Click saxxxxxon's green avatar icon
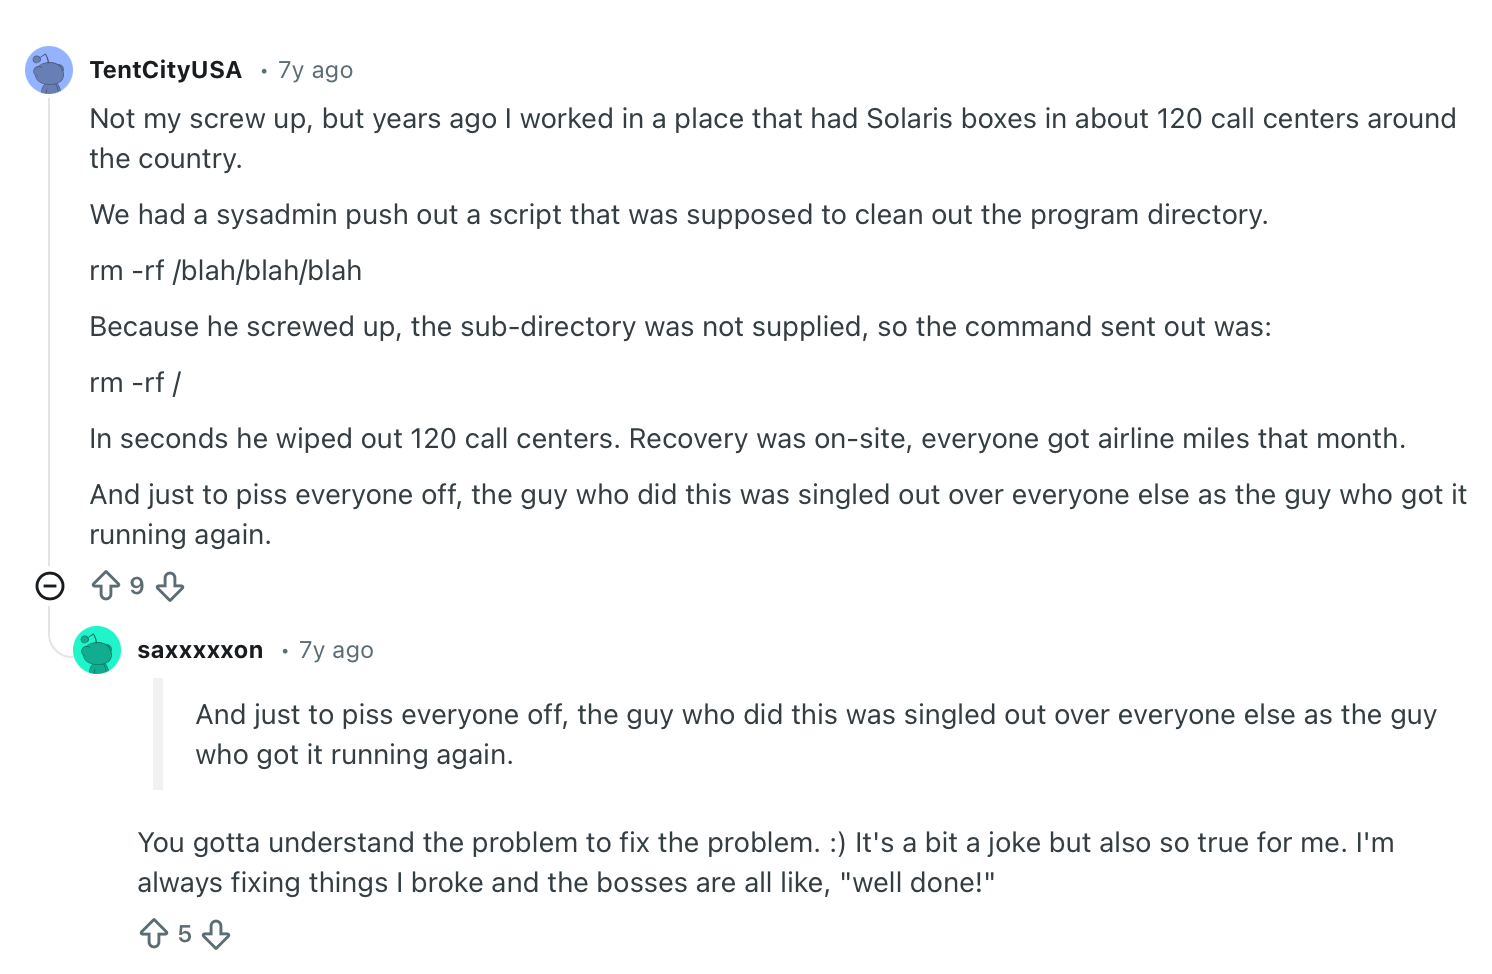Viewport: 1492px width, 974px height. click(97, 650)
